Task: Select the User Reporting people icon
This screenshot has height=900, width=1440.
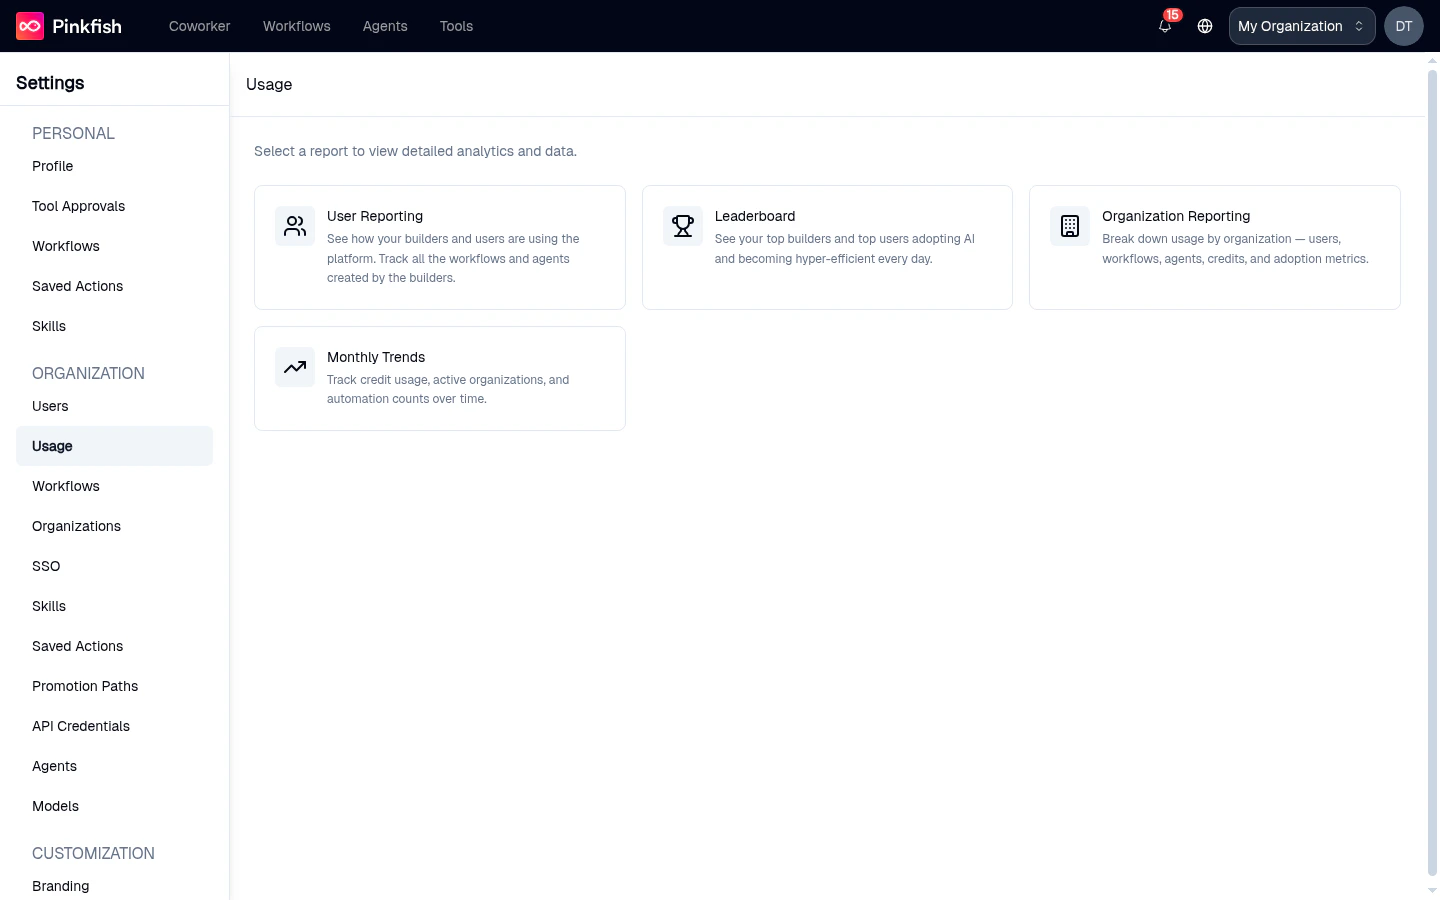Action: [294, 226]
